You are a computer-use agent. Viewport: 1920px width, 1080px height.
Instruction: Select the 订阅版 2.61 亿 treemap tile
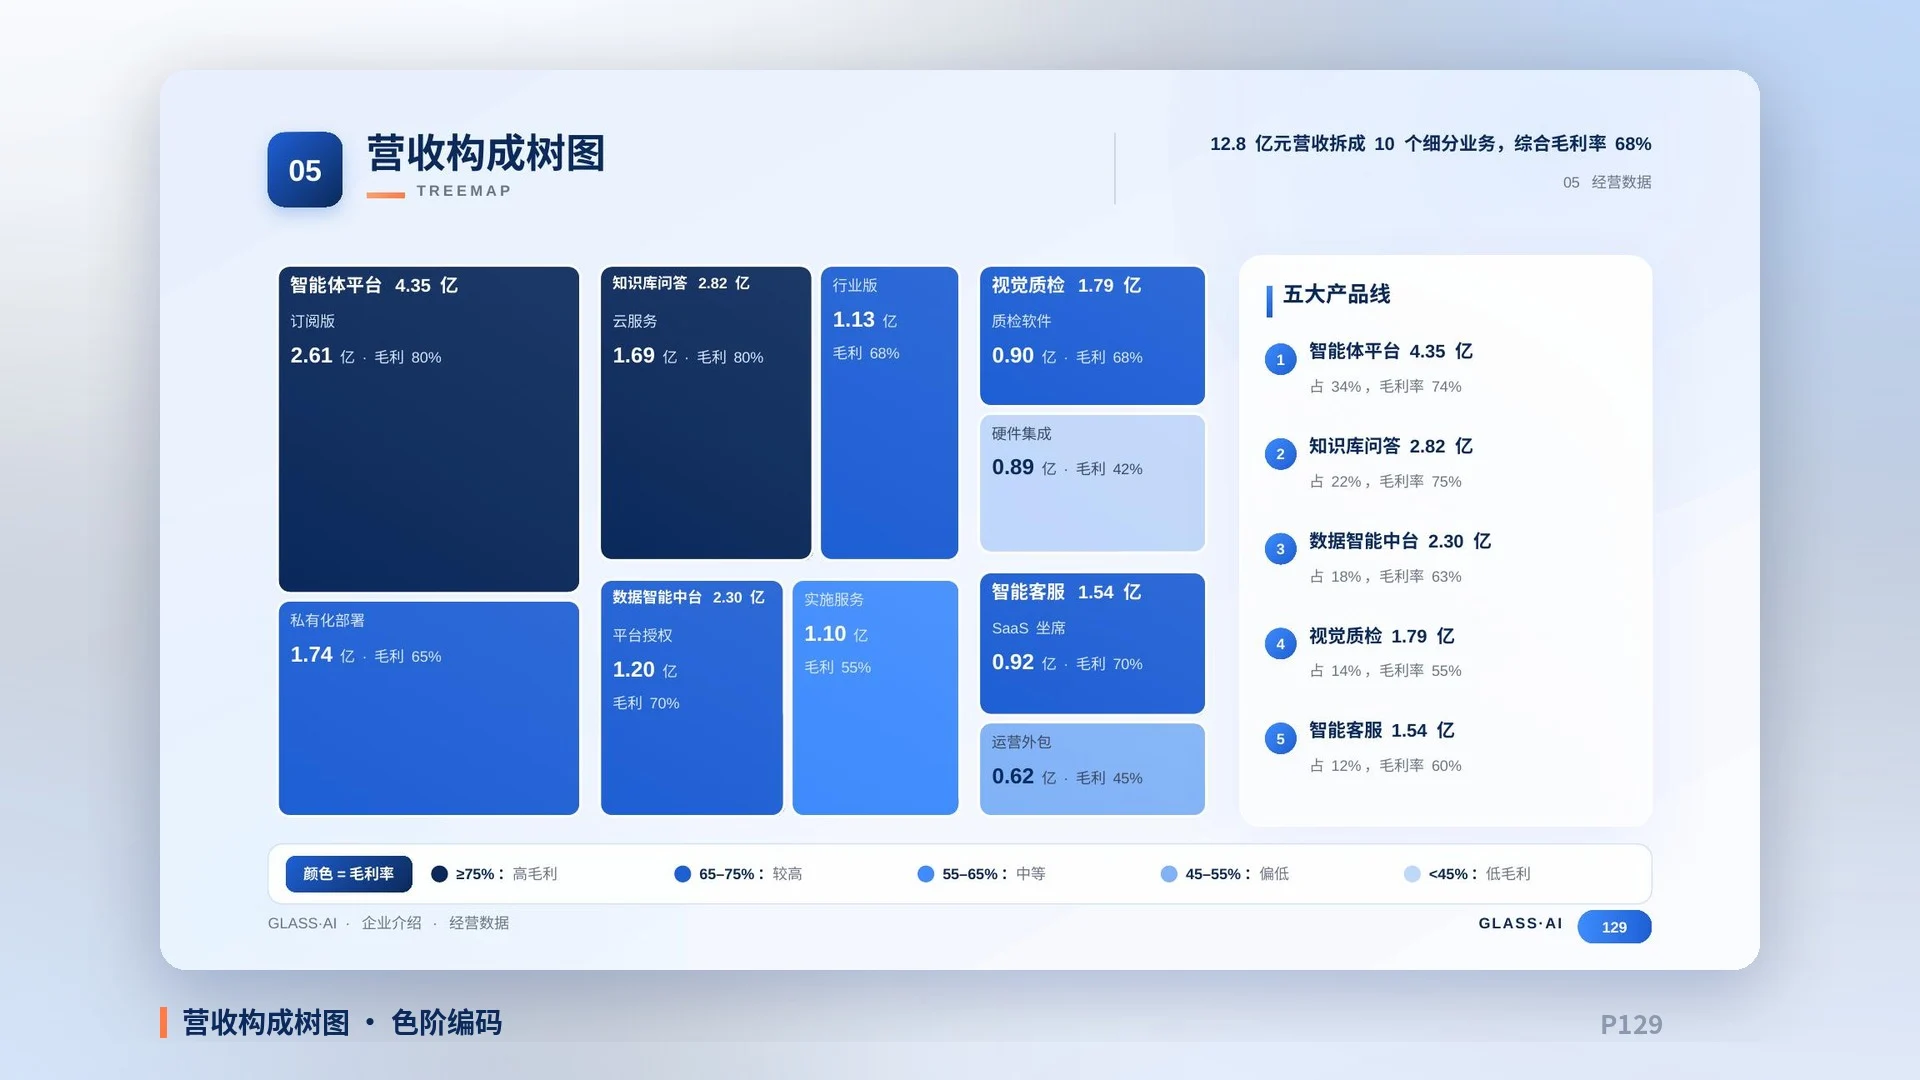pos(429,429)
